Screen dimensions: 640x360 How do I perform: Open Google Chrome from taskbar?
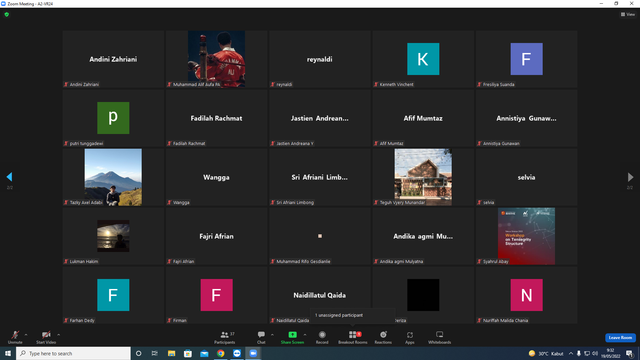(x=220, y=353)
